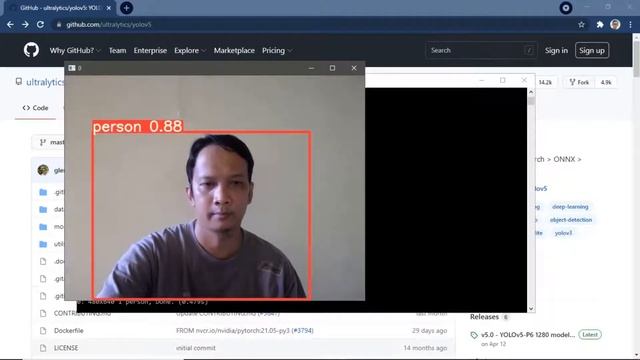Open the Chrome three-dot menu

point(630,24)
